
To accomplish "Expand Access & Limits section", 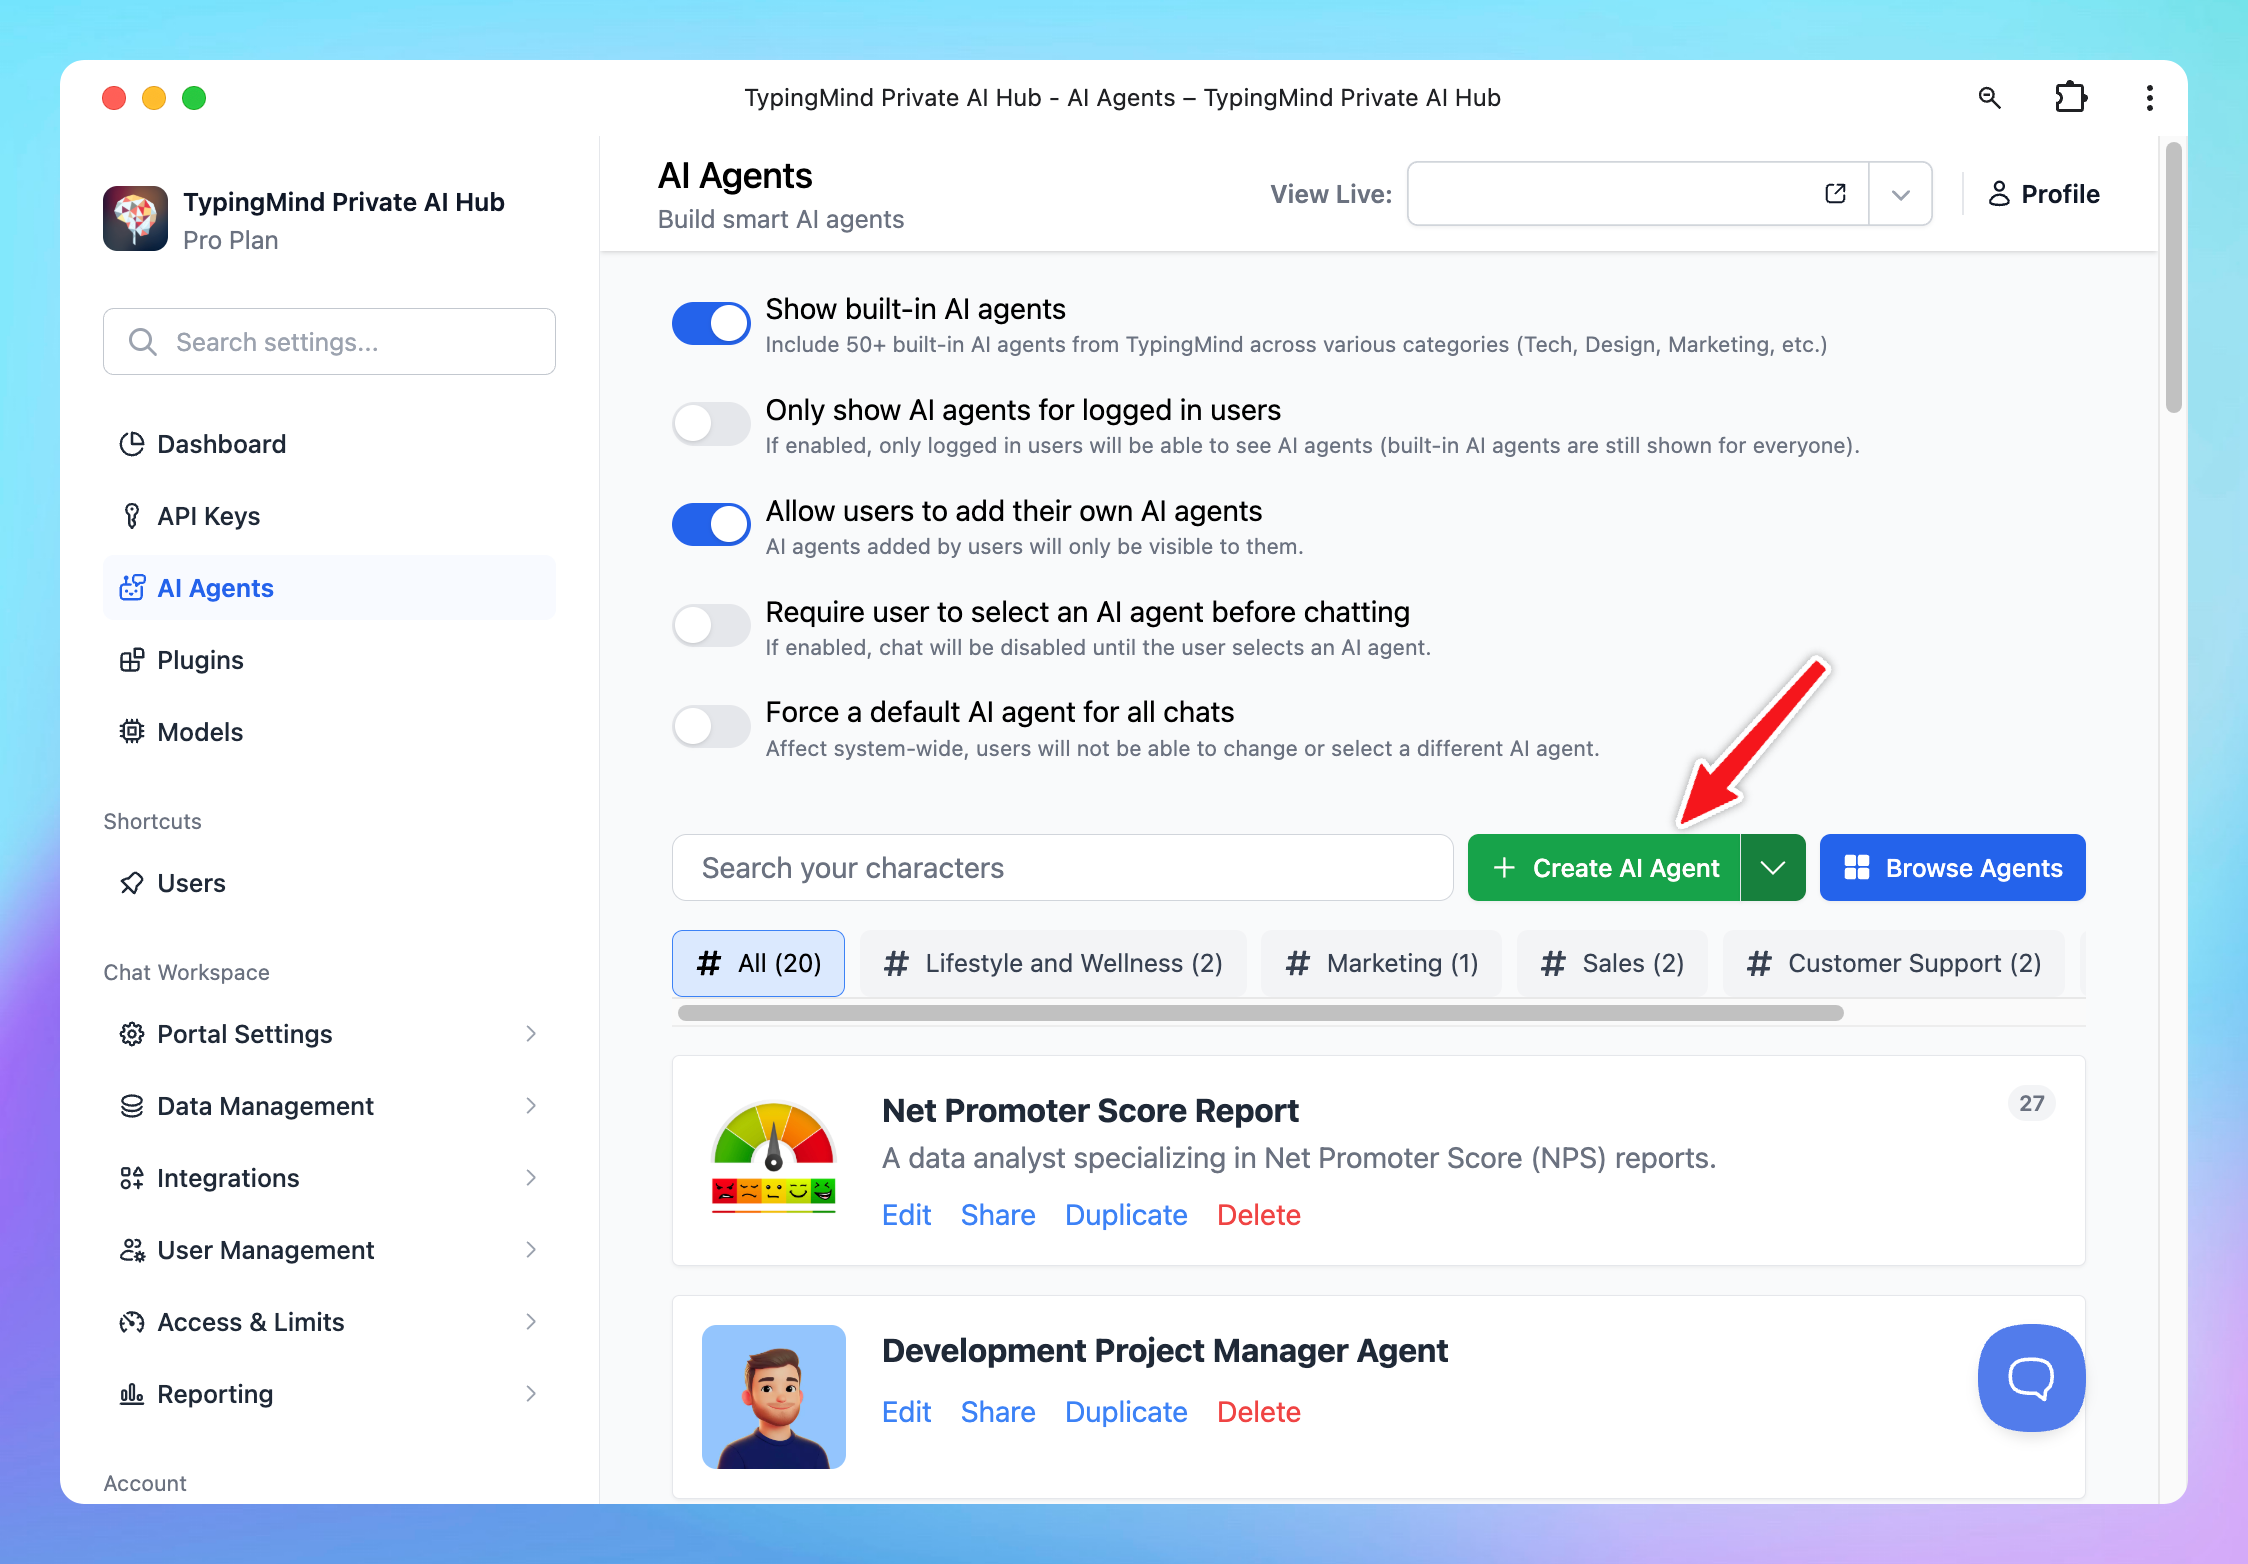I will pos(329,1322).
